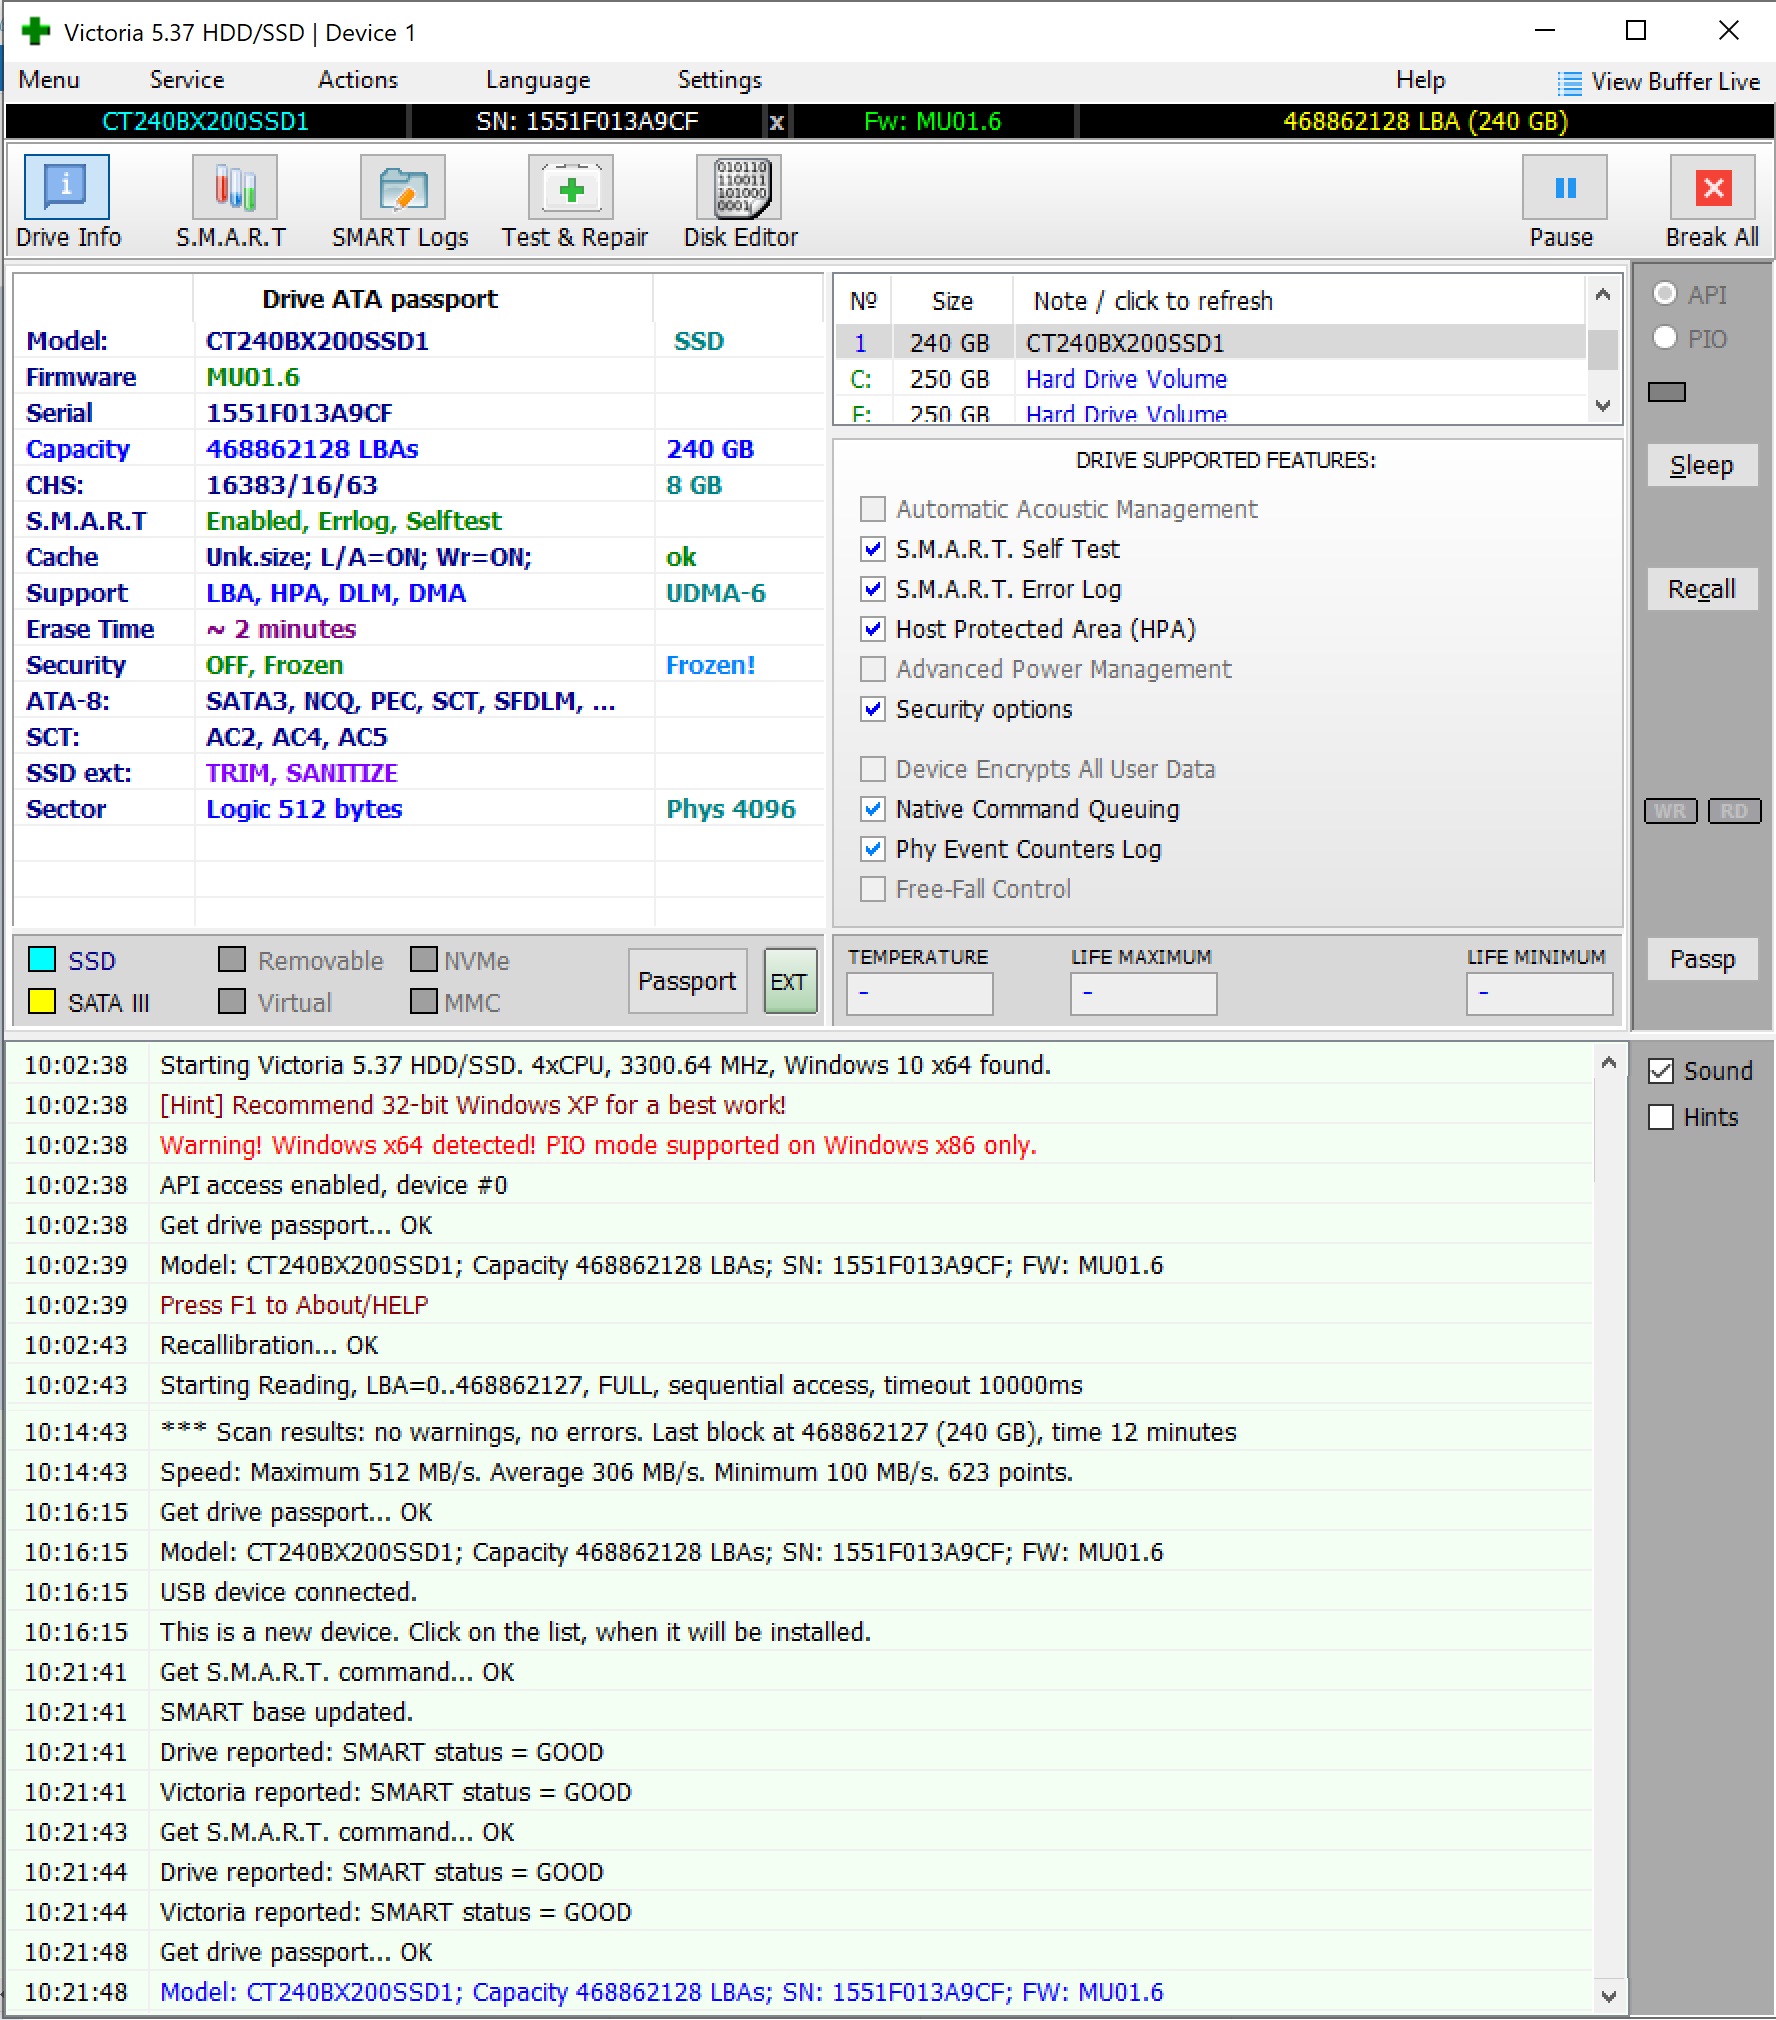Click the green EXT button
Viewport: 1776px width, 2020px height.
pos(790,981)
